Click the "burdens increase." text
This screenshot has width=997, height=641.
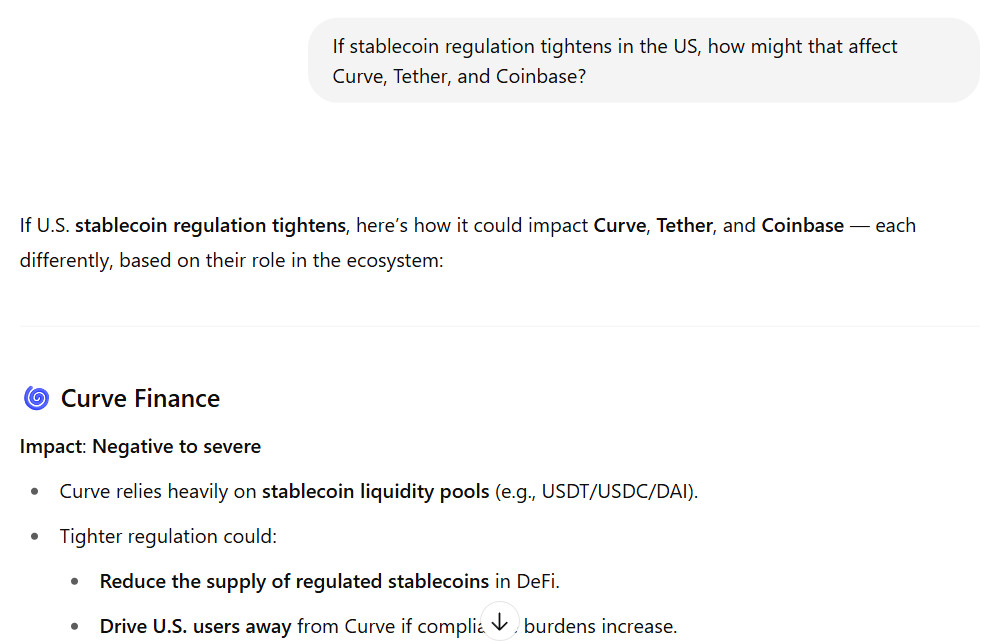[600, 626]
